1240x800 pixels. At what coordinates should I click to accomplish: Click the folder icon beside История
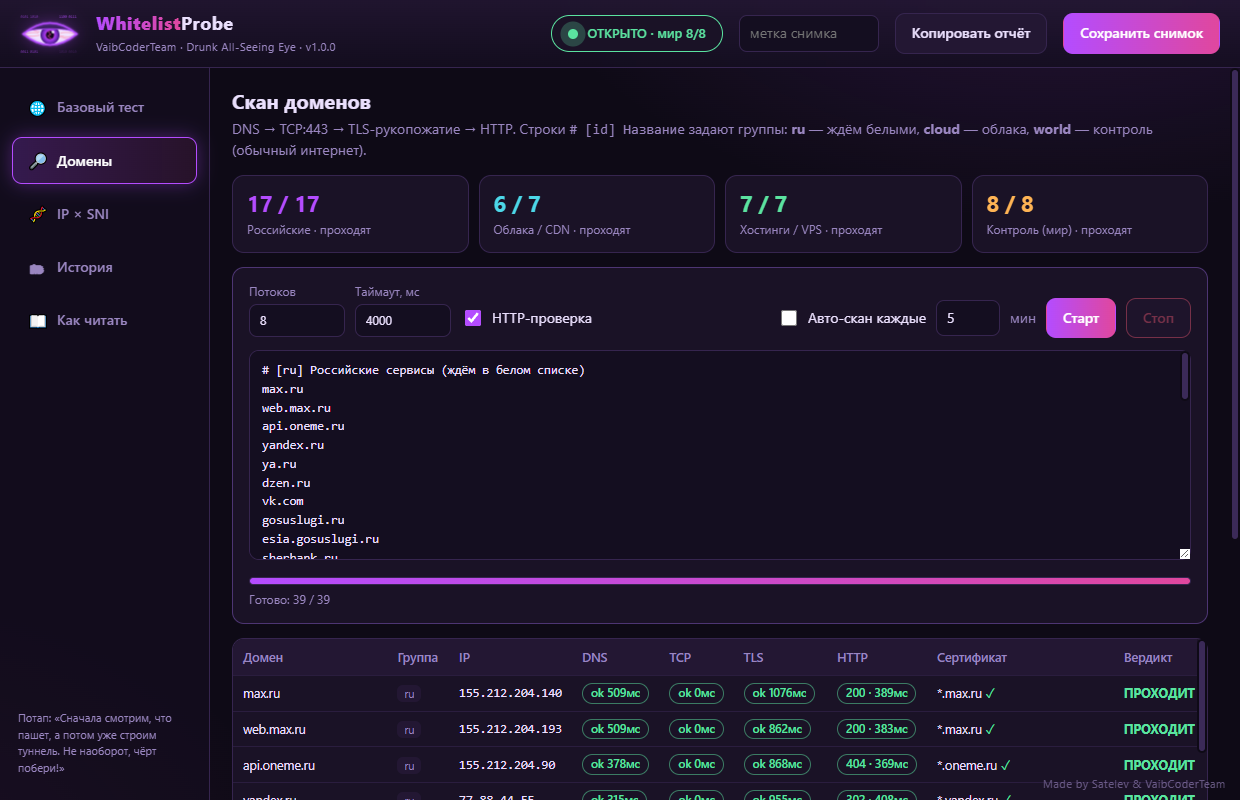click(37, 268)
